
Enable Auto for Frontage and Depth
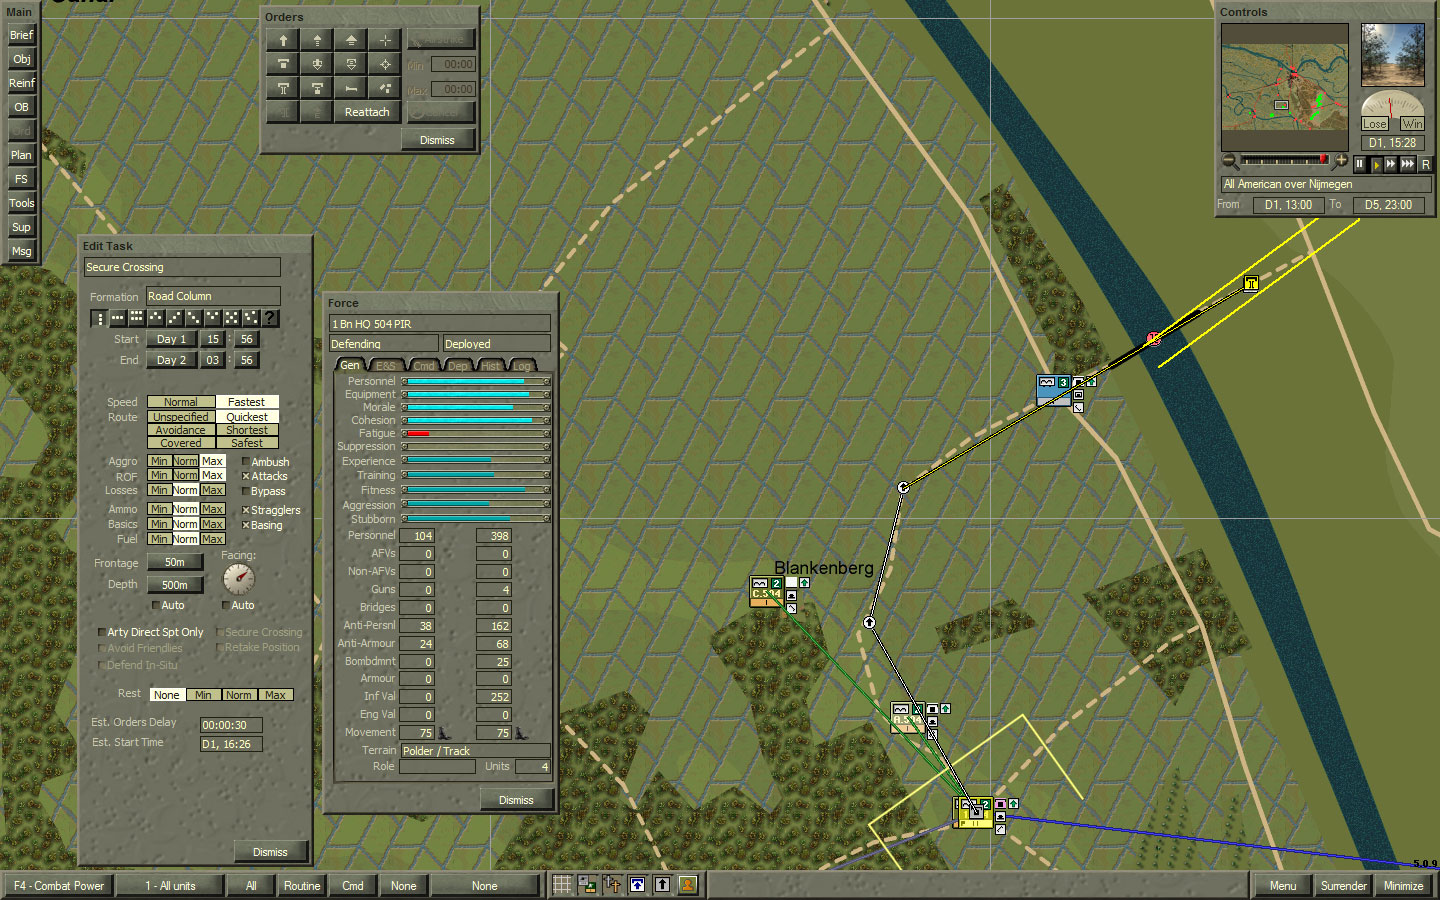pyautogui.click(x=155, y=605)
